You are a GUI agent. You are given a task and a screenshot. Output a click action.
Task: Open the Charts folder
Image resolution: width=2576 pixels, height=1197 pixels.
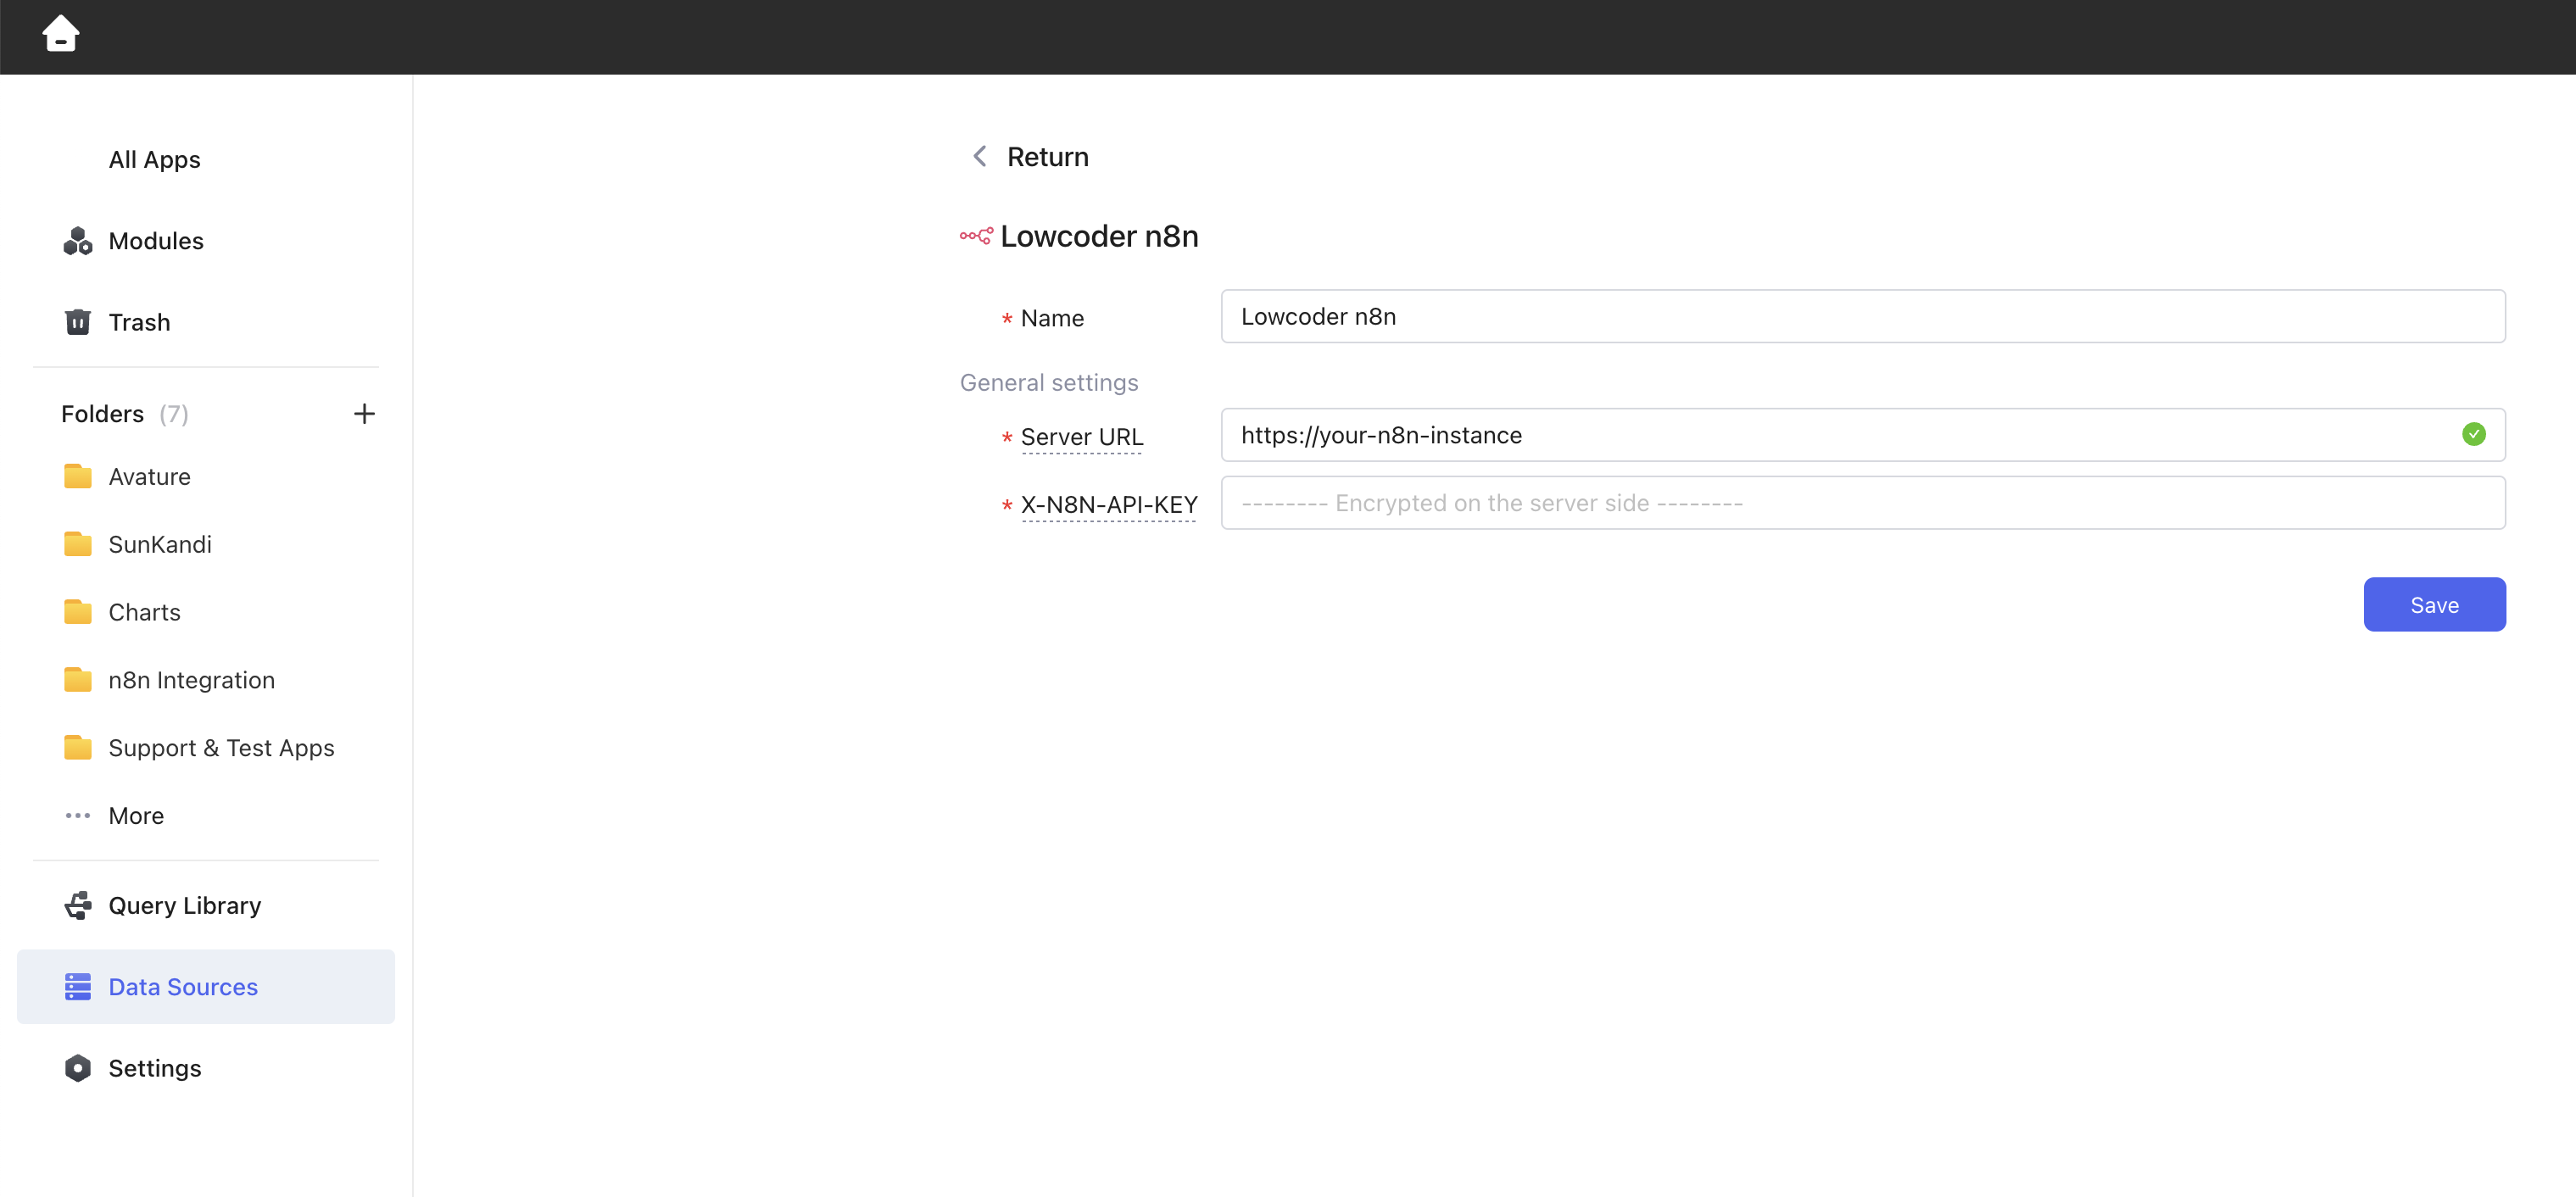click(144, 612)
